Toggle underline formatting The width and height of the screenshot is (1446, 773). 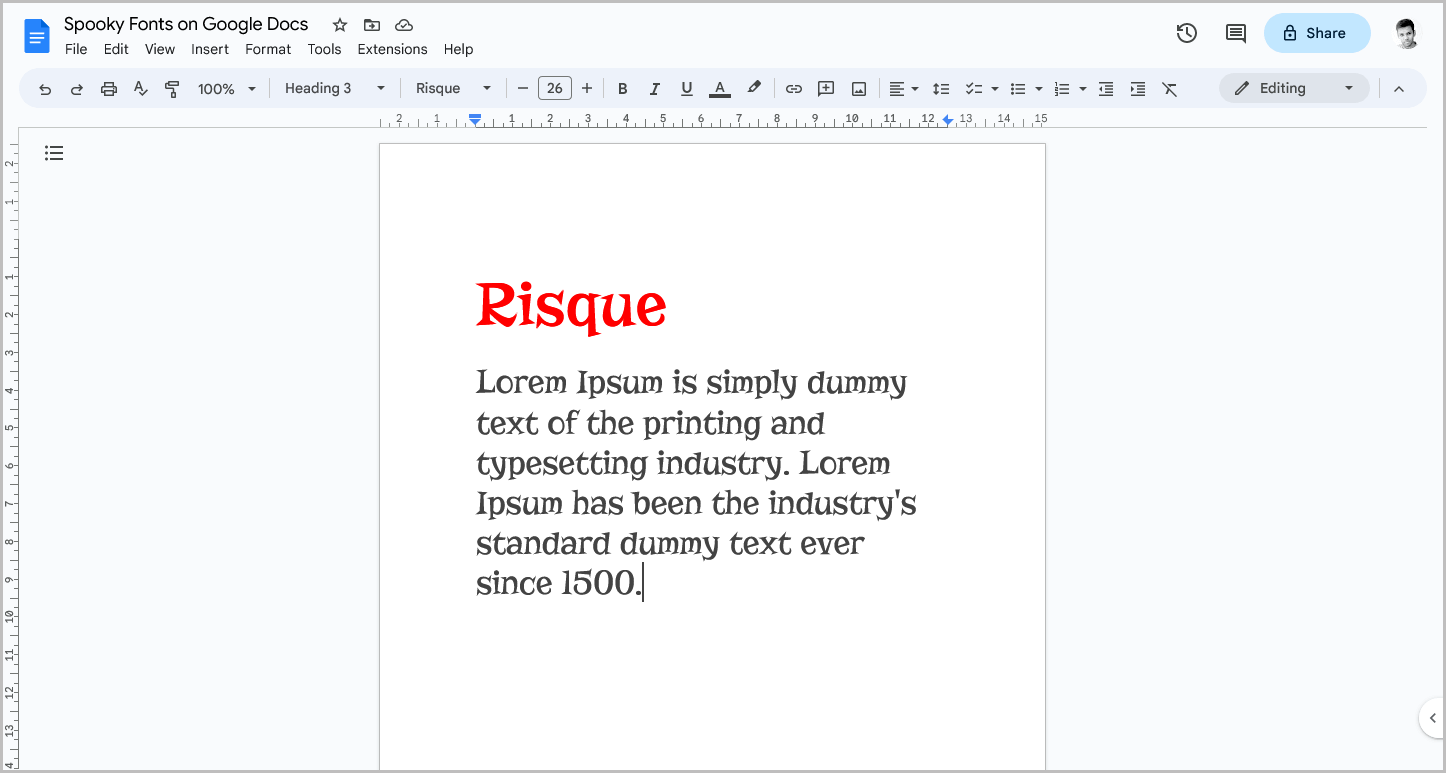click(687, 88)
